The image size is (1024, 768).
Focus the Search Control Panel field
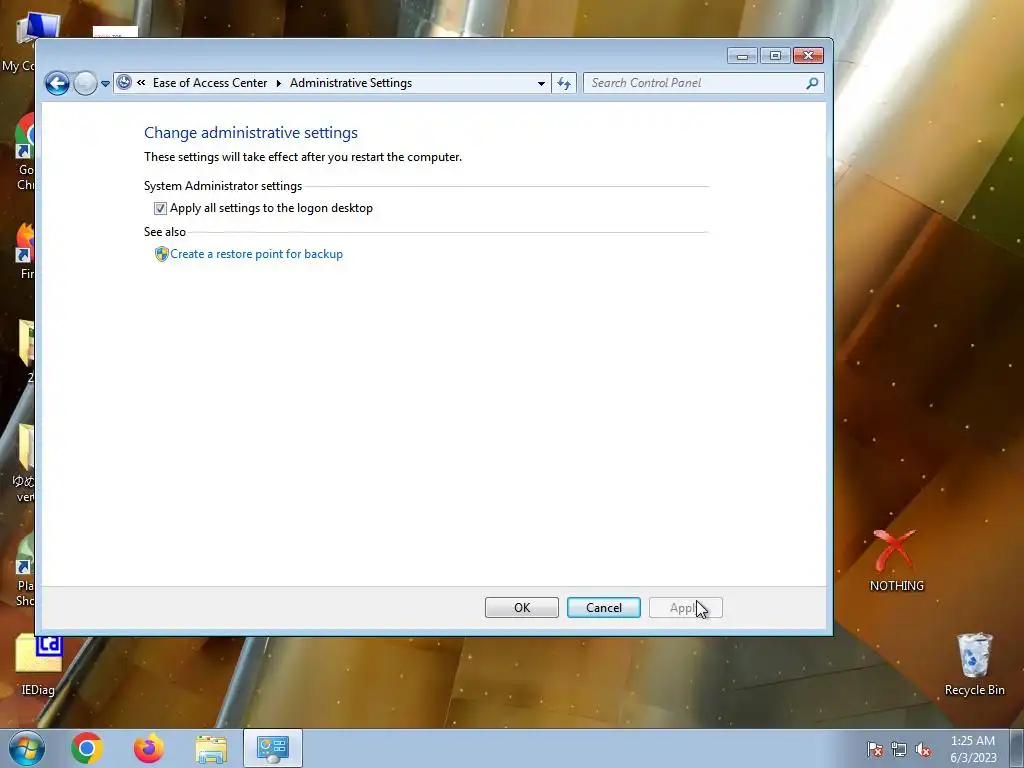tap(703, 83)
